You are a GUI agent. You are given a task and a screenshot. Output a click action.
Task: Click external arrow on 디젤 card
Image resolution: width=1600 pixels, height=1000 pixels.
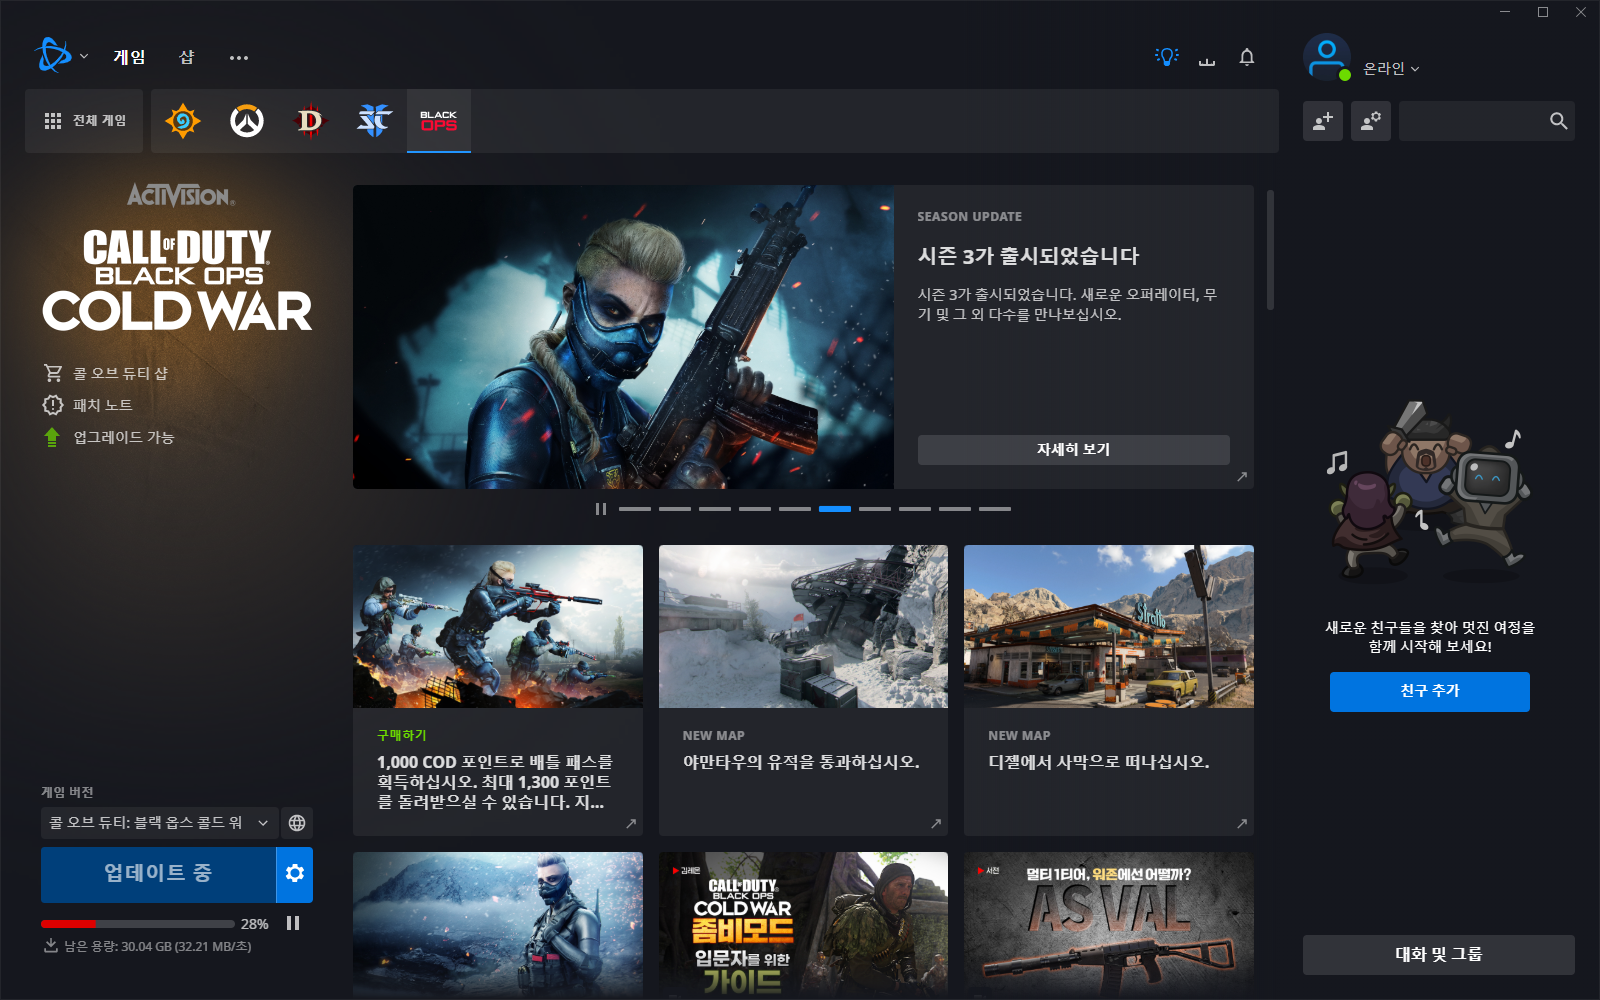[1242, 824]
